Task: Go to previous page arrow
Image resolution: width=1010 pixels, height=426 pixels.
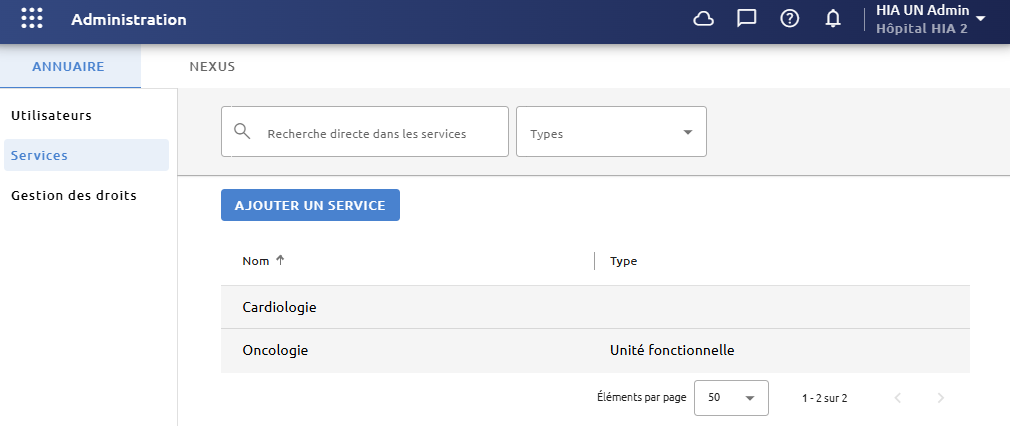Action: pyautogui.click(x=898, y=398)
